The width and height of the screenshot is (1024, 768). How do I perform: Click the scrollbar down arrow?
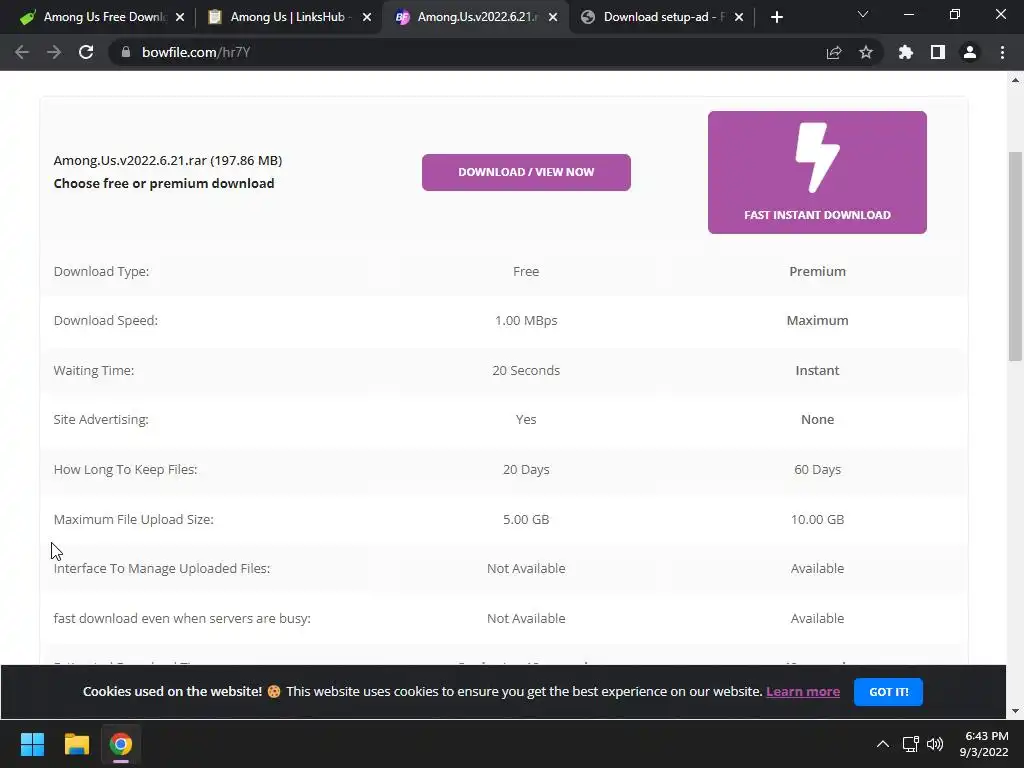1015,711
